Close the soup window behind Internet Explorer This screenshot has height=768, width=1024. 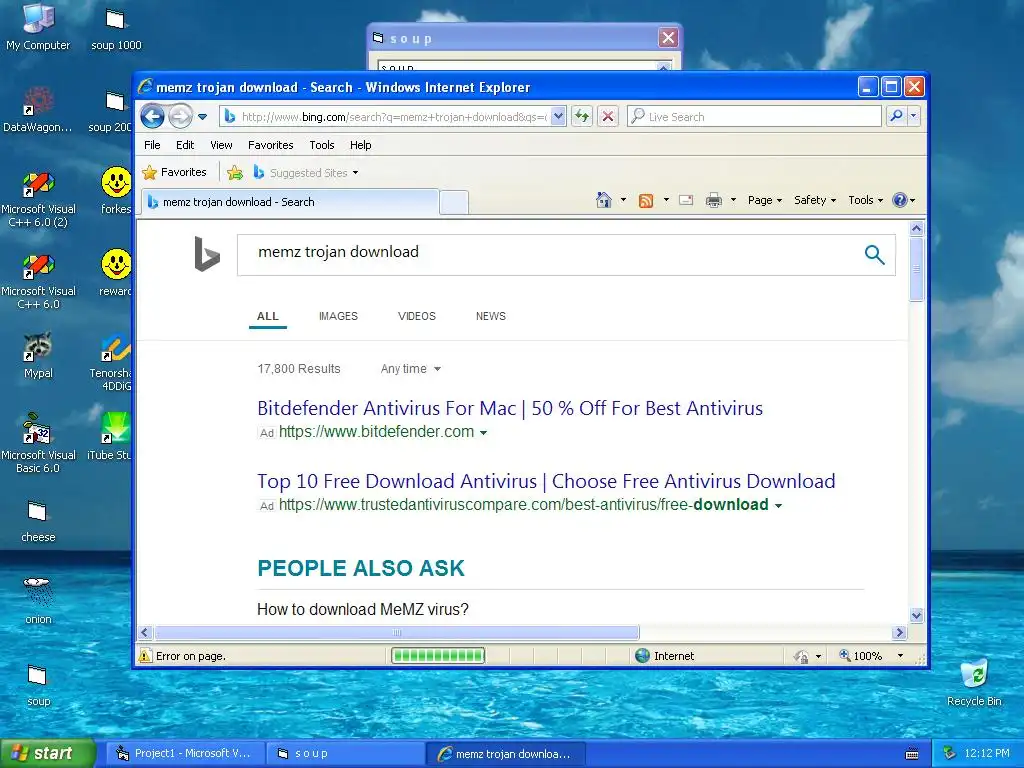point(668,38)
